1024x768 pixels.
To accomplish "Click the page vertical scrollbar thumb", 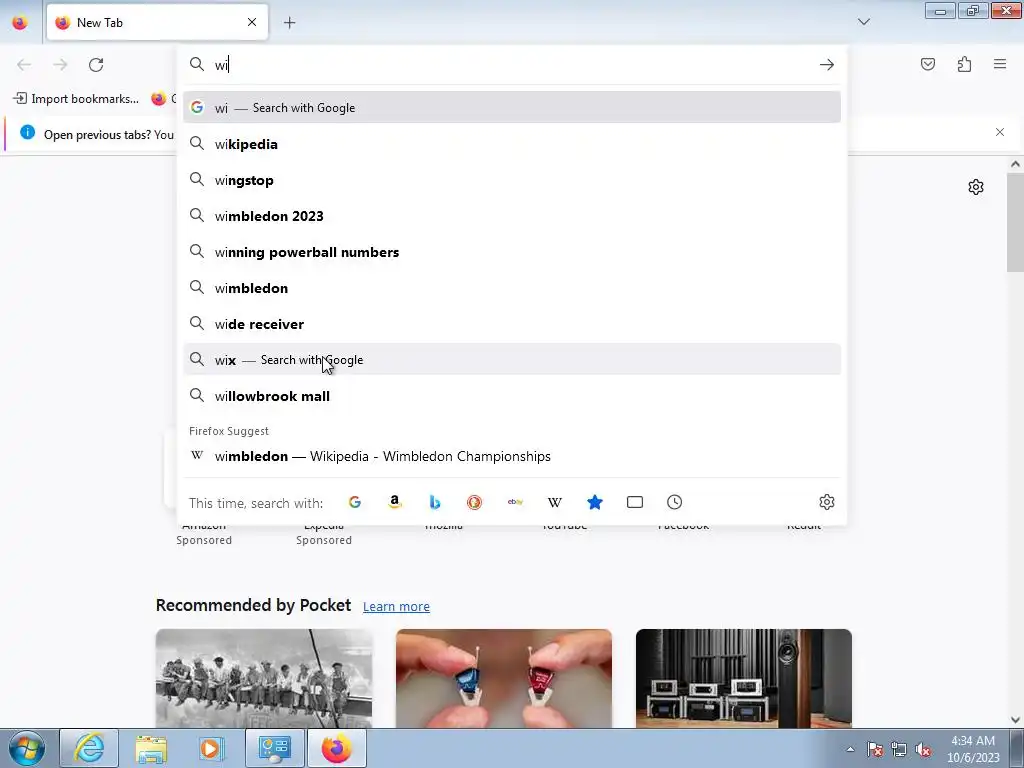I will click(x=1015, y=222).
